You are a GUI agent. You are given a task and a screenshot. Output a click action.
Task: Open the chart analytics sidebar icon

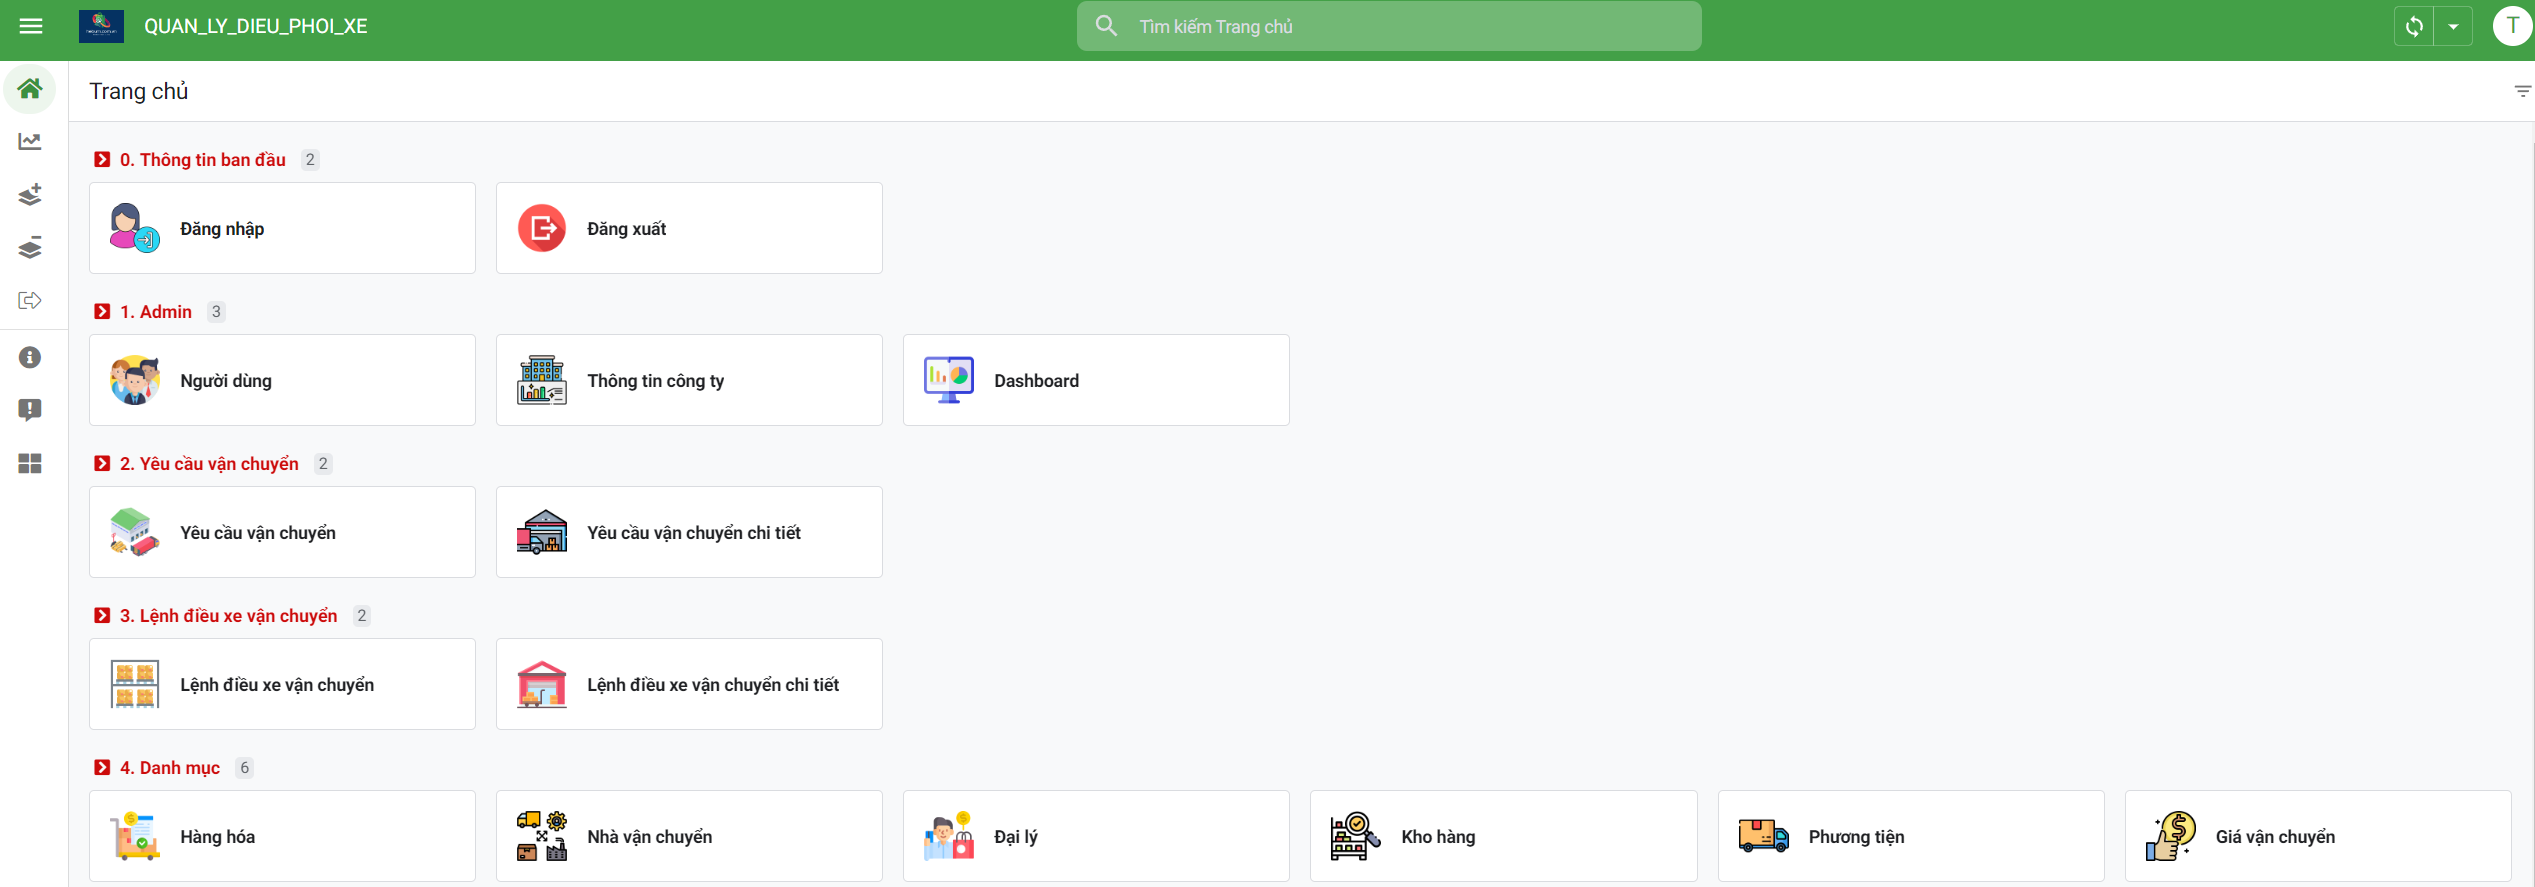(x=30, y=142)
